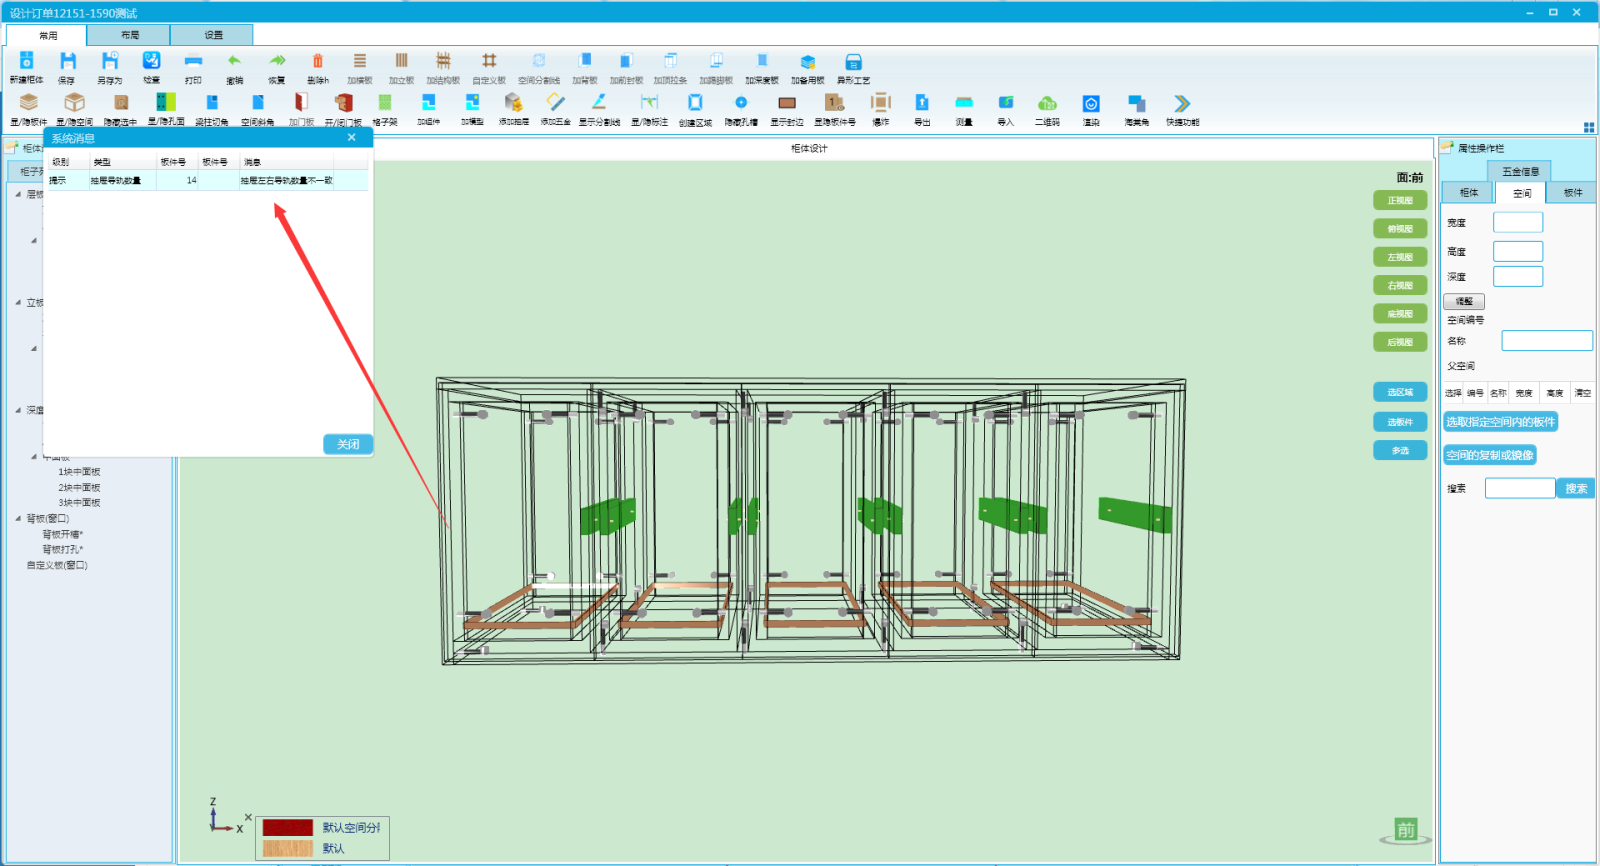Collapse the 背板(窗口) tree node
1600x866 pixels.
point(18,518)
